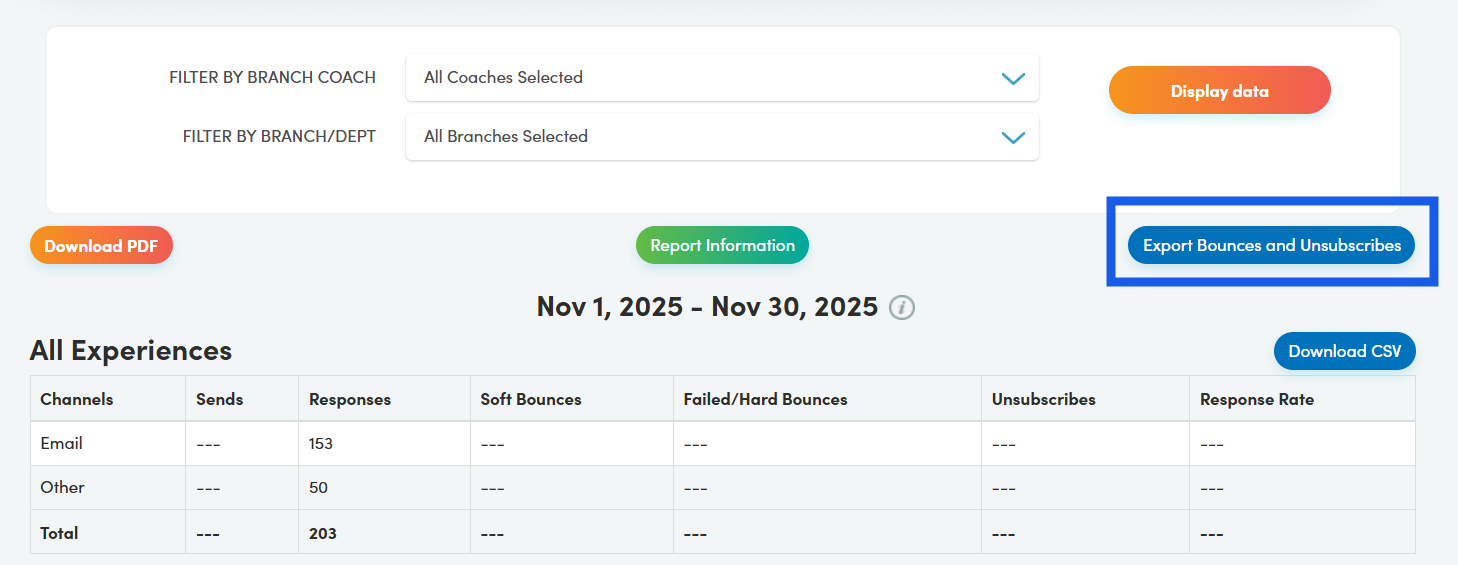
Task: Expand the Branch Coach dropdown arrow
Action: point(1013,78)
